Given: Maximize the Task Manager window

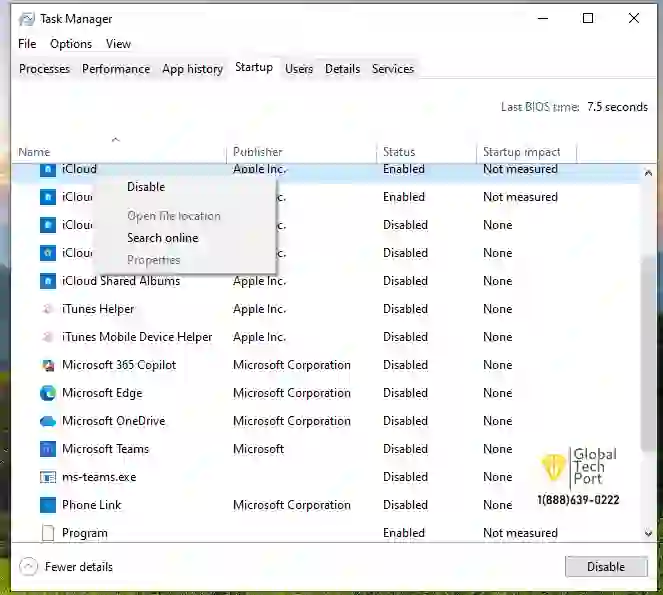Looking at the screenshot, I should (x=588, y=19).
